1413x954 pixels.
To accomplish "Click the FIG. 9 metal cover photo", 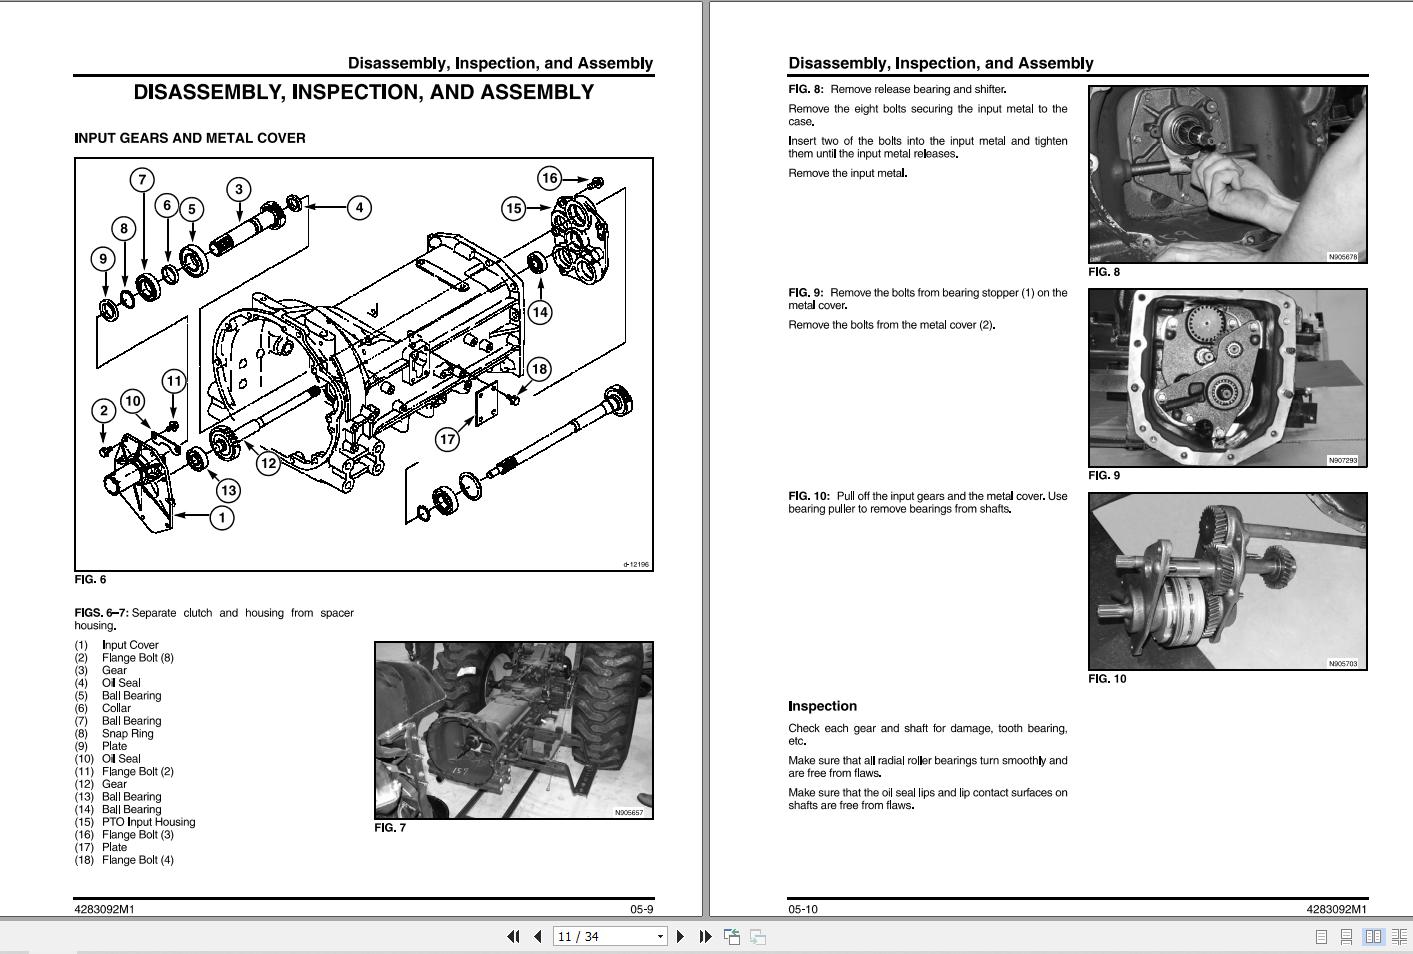I will pos(1227,378).
